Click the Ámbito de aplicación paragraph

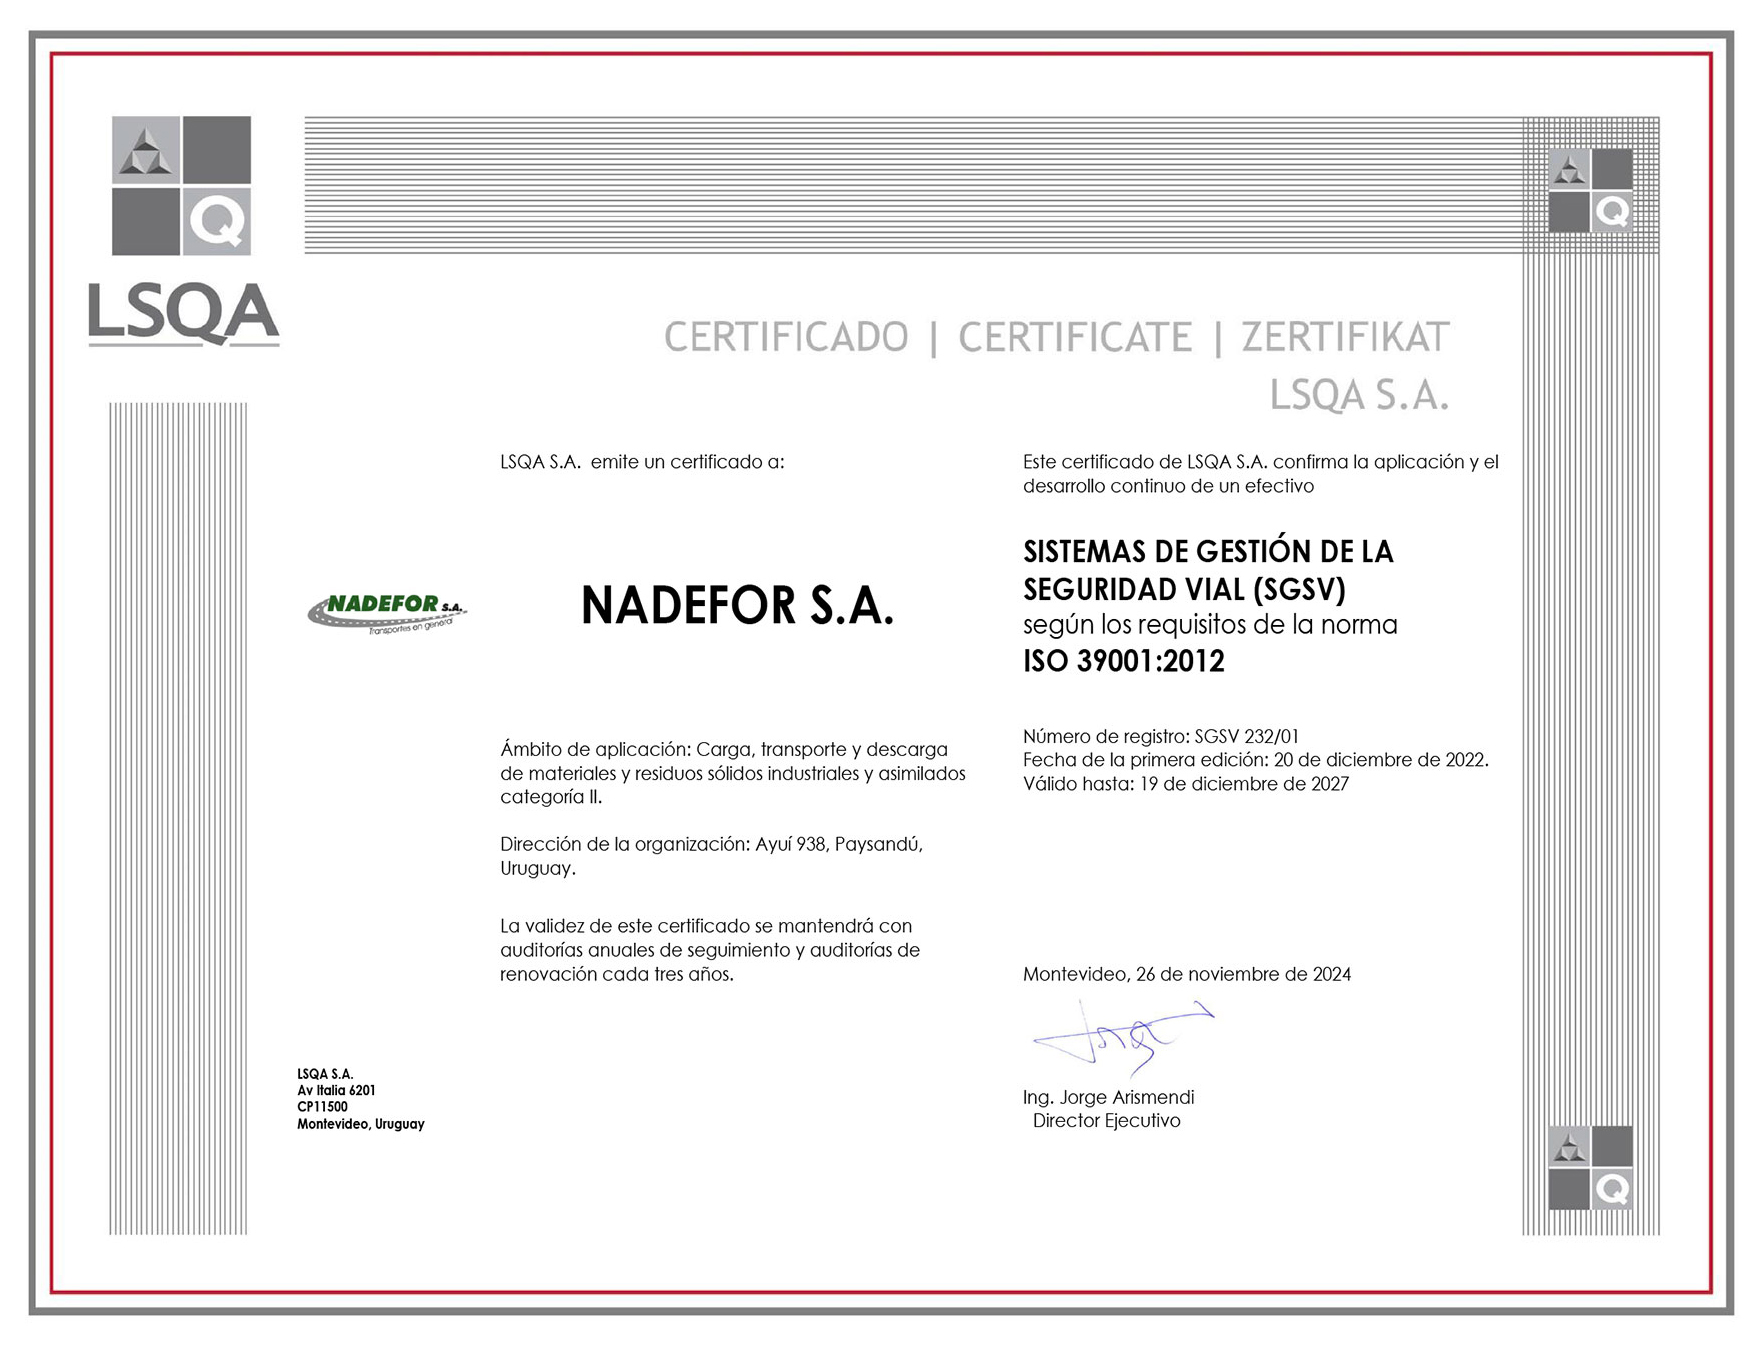pos(732,773)
